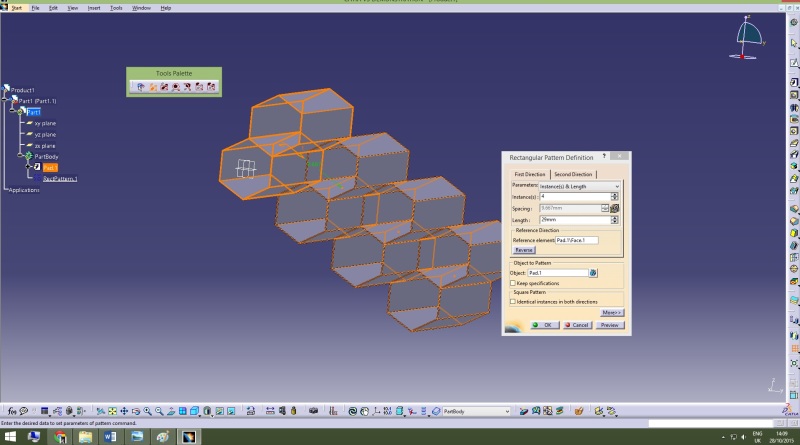Screen dimensions: 800x445
Task: Click Cancel in Rectangular Pattern Definition
Action: coord(578,325)
